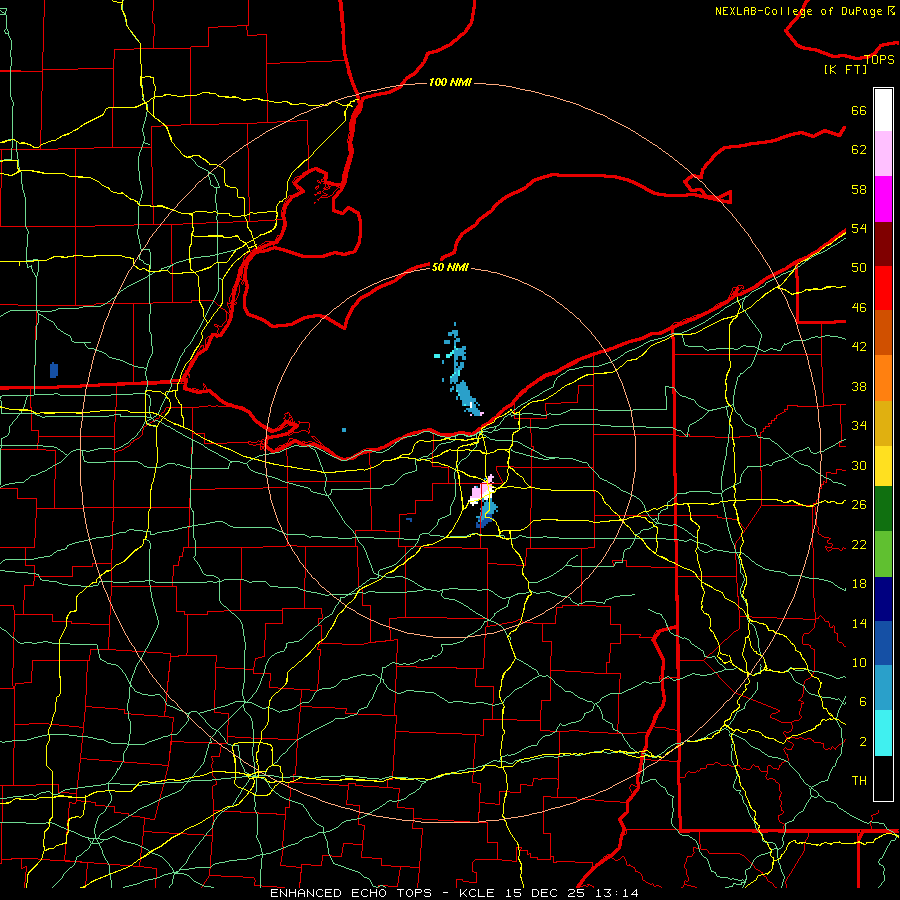Click the magenta swatch between 58 and 54

883,199
